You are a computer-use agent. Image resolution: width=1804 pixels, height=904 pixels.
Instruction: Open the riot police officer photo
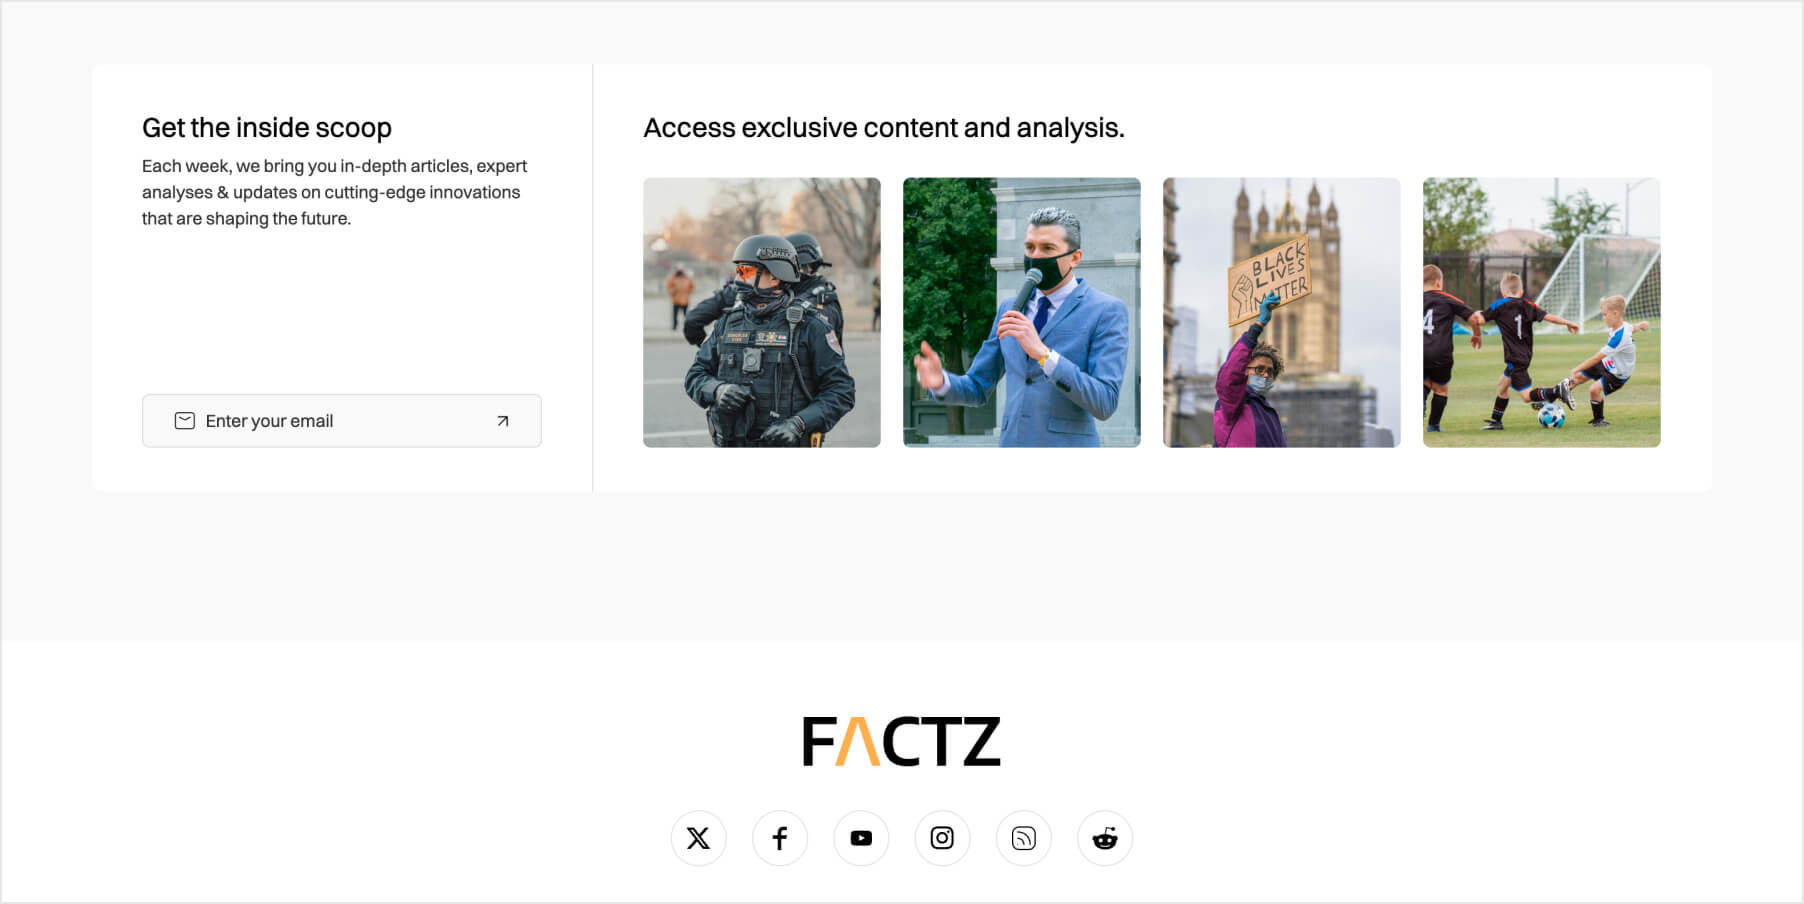point(762,312)
